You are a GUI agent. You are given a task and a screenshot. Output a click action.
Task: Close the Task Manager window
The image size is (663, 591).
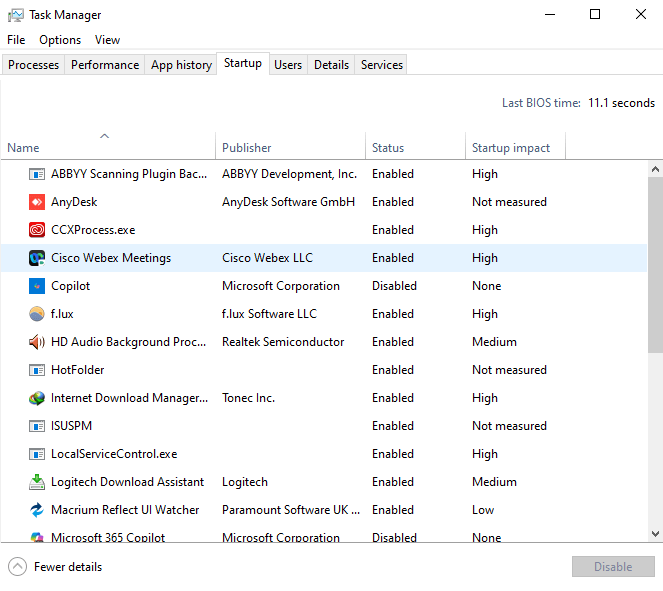(x=641, y=14)
